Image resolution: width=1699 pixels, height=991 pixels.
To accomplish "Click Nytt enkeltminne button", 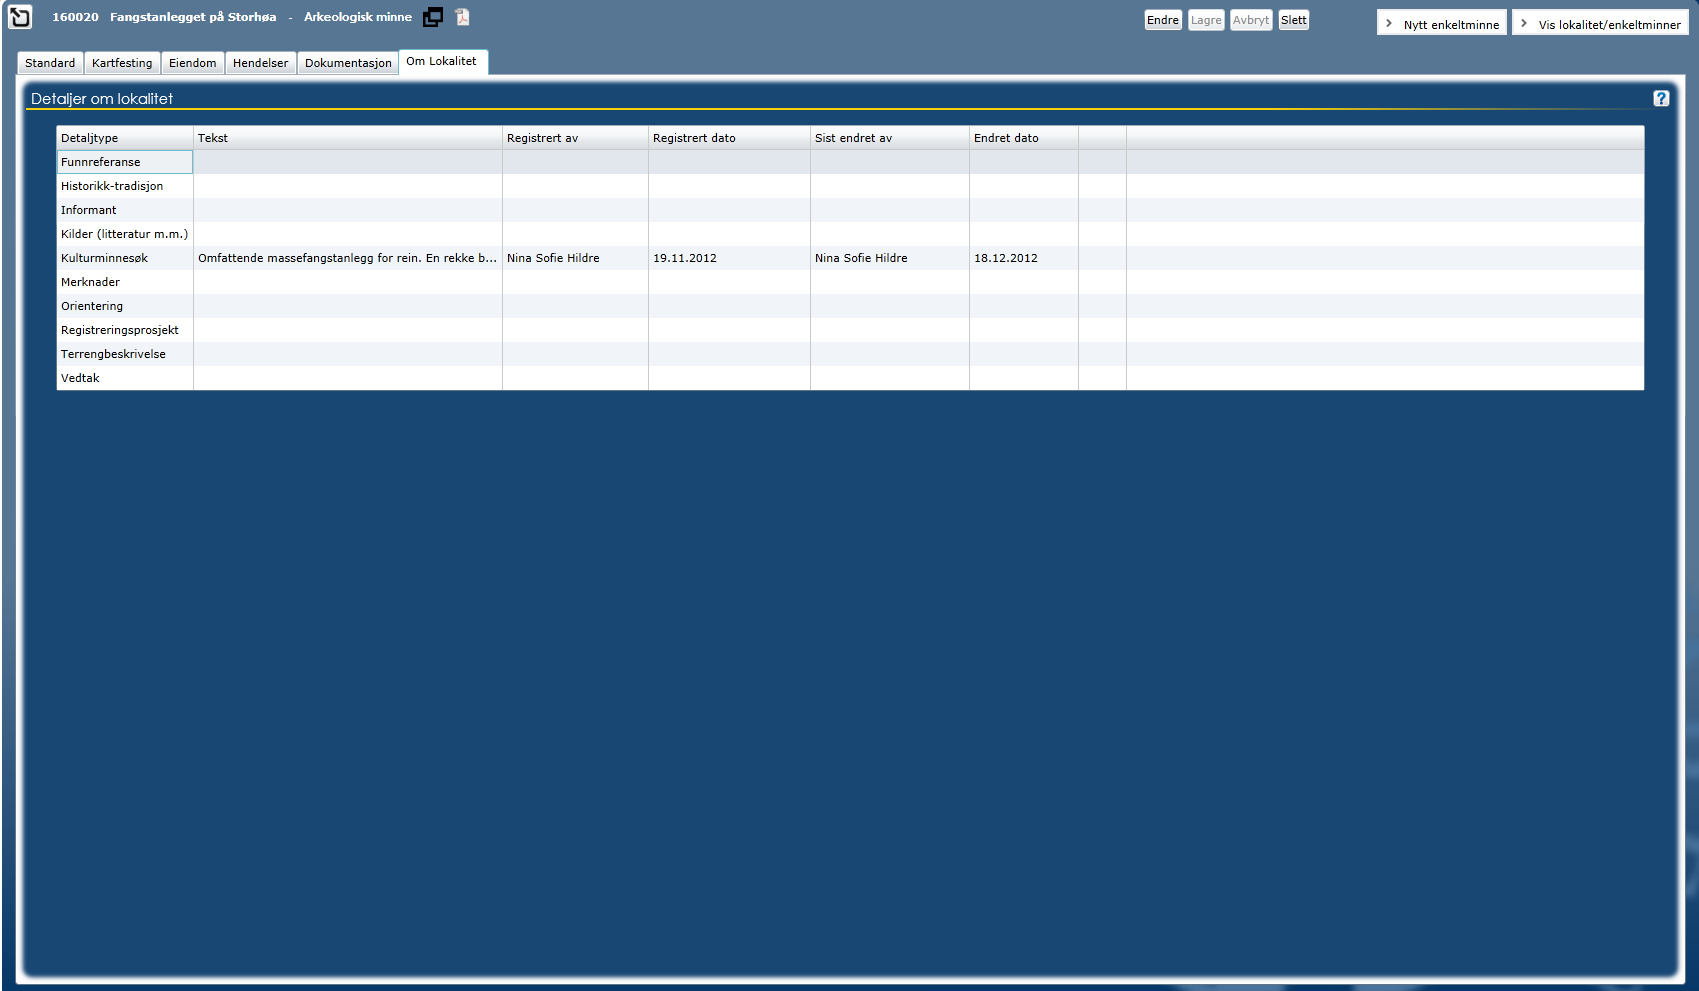I will pos(1442,23).
